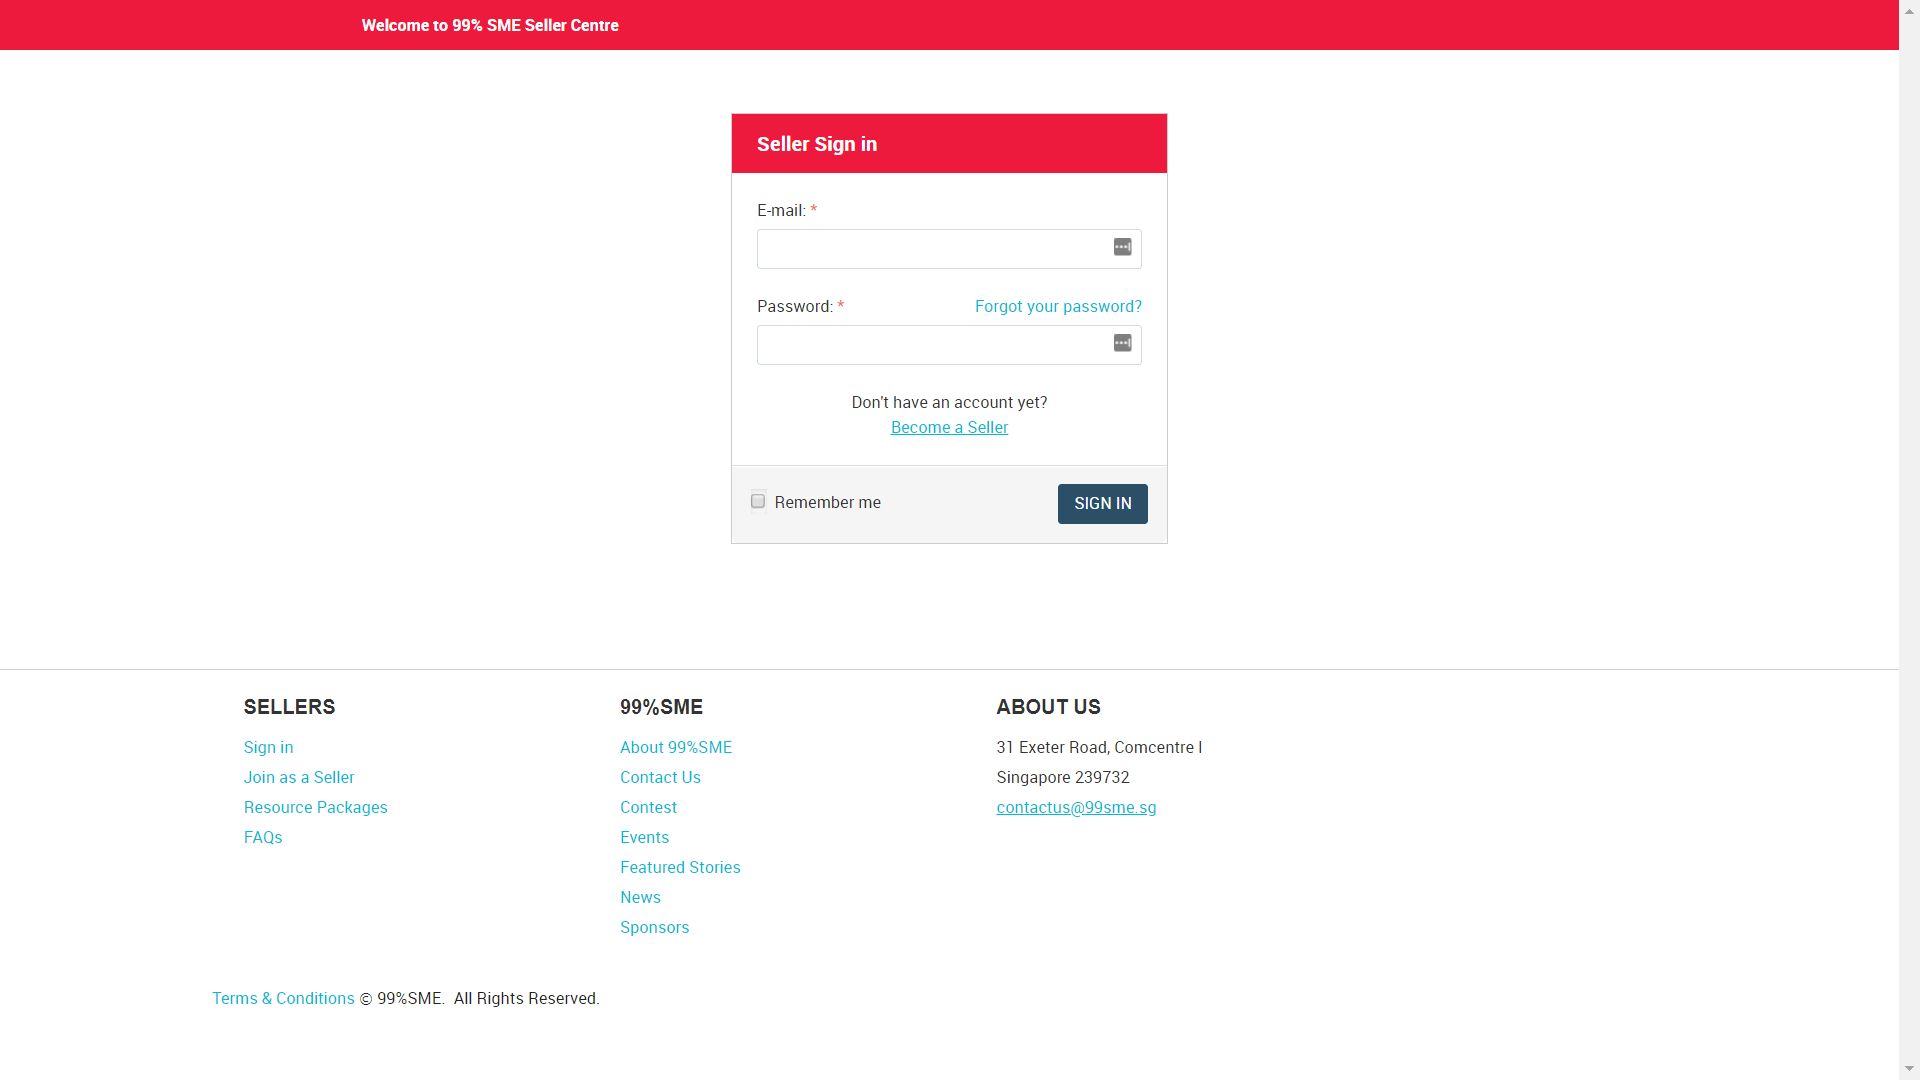Open the Sponsors link

[x=654, y=927]
